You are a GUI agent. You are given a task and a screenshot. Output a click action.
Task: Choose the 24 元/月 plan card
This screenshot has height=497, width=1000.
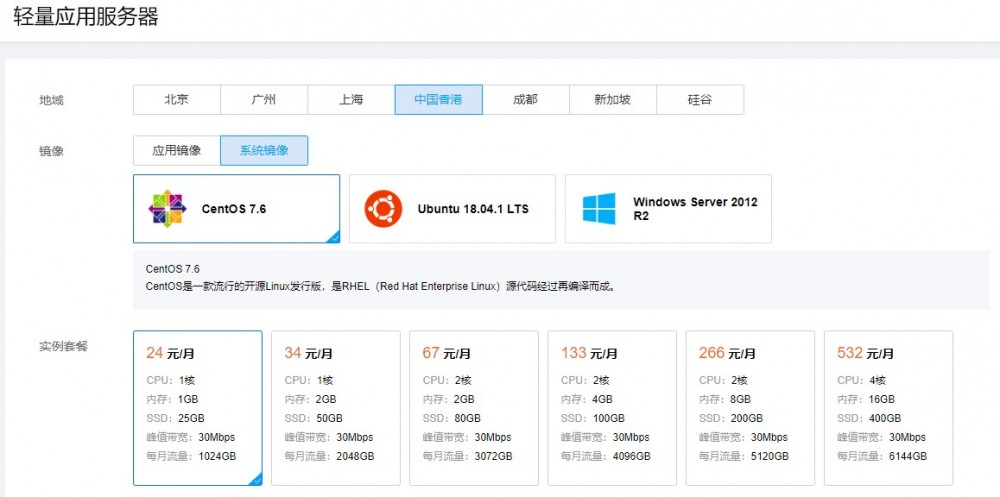(x=198, y=408)
